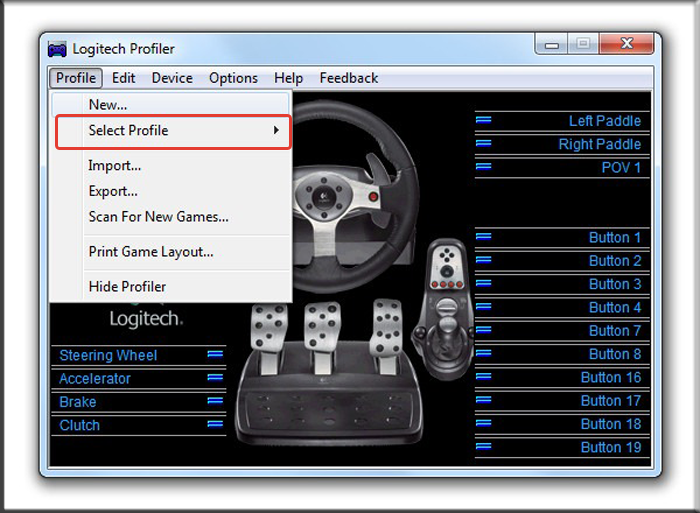Click the Button 7 blue indicator icon
The height and width of the screenshot is (513, 700).
(x=483, y=330)
